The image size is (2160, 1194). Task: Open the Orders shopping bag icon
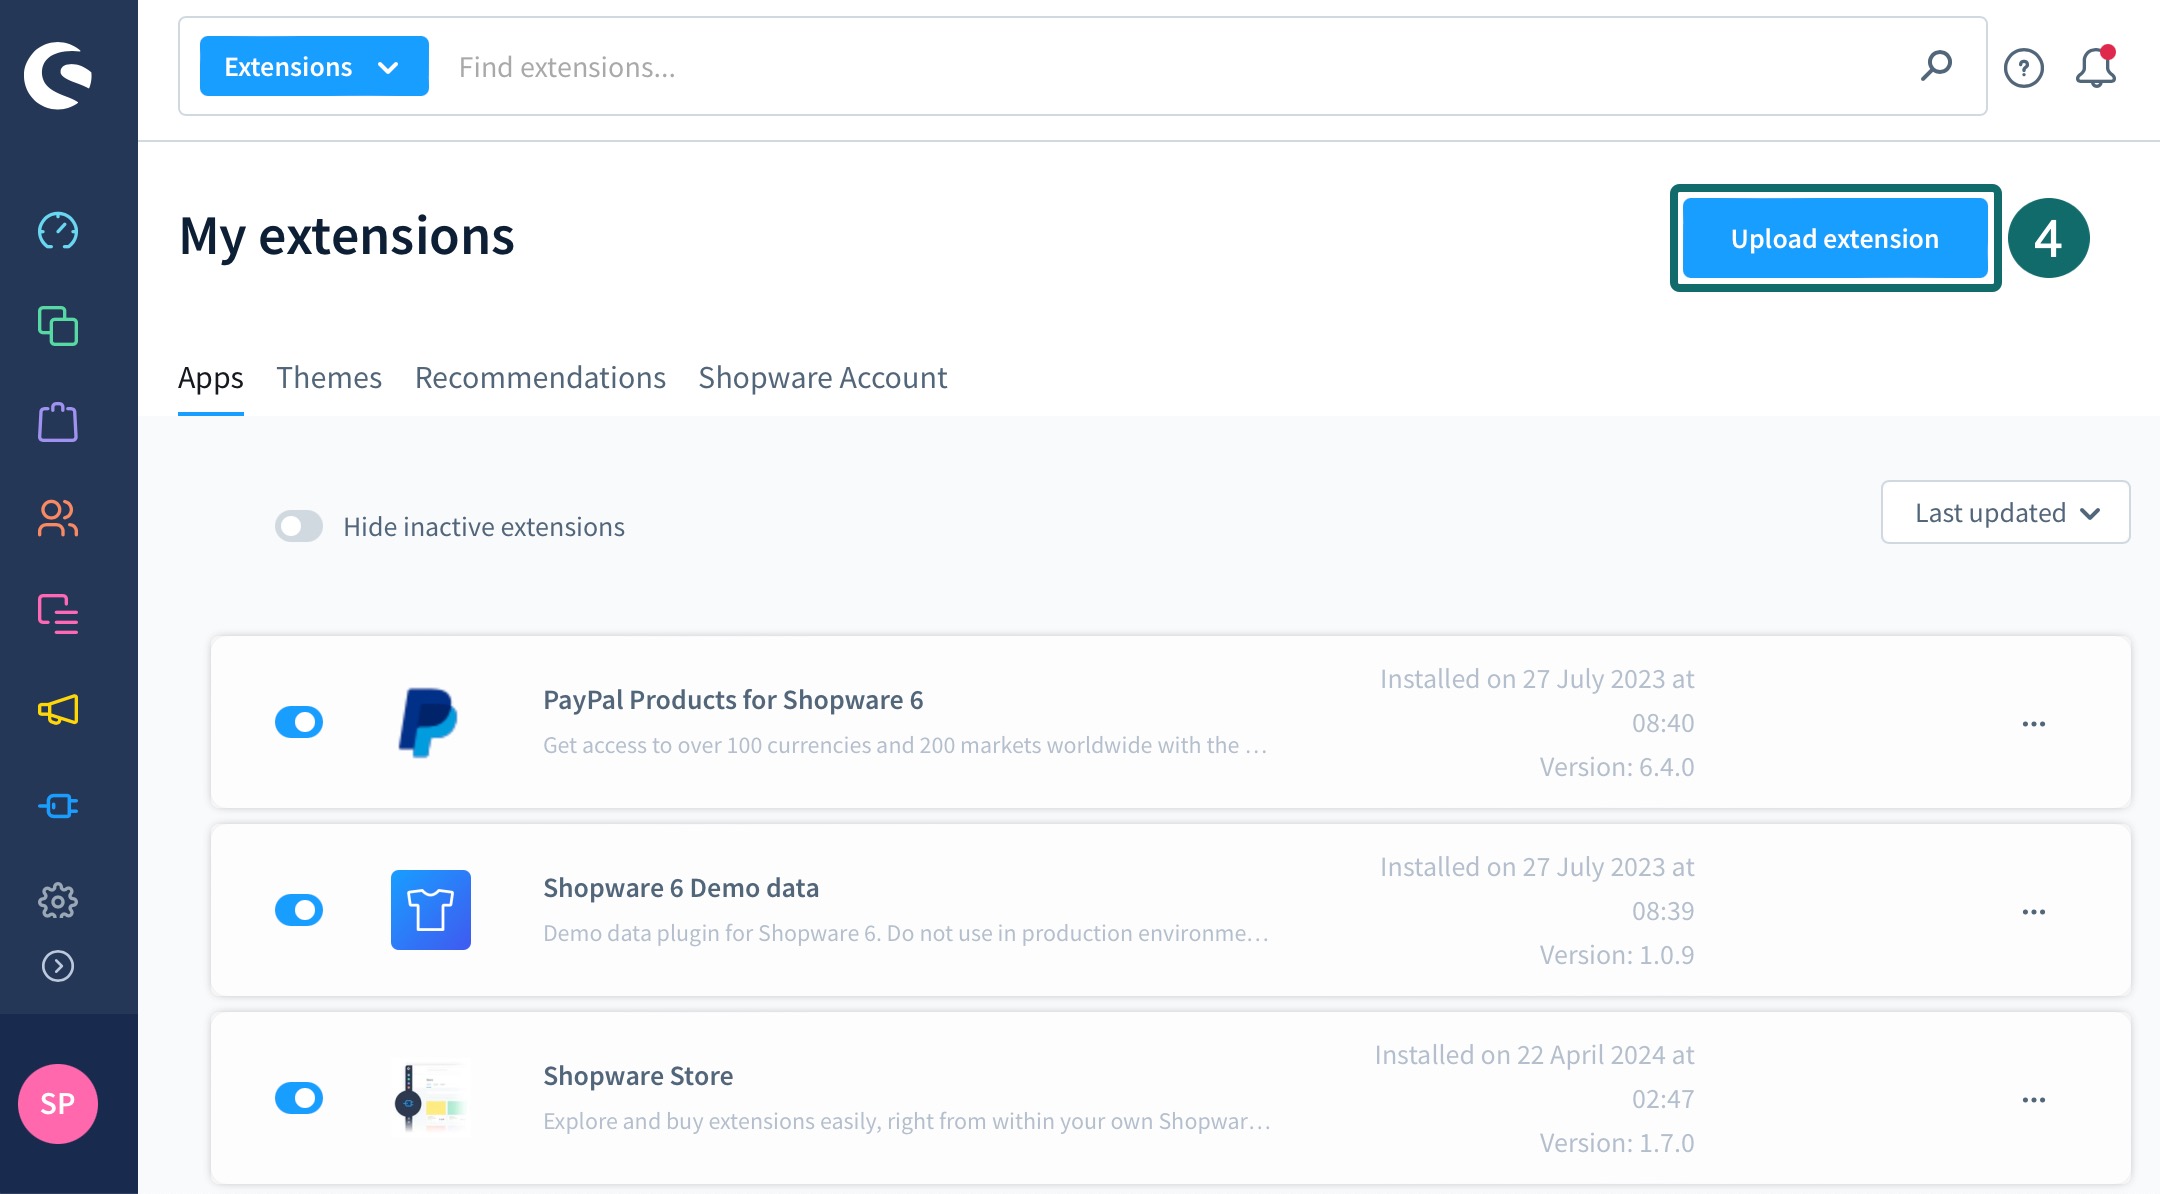click(x=58, y=422)
